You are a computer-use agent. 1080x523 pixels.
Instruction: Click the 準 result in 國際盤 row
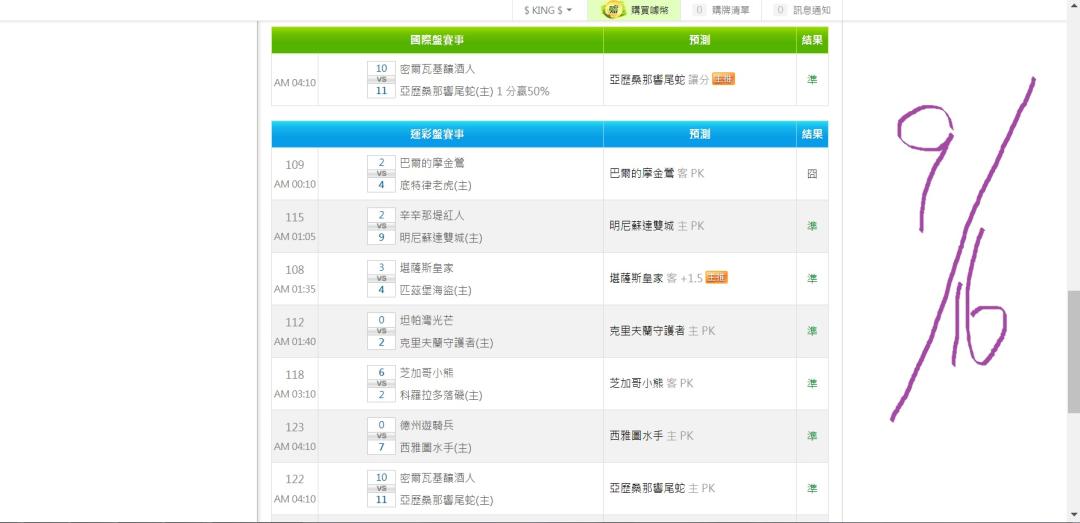click(x=812, y=79)
